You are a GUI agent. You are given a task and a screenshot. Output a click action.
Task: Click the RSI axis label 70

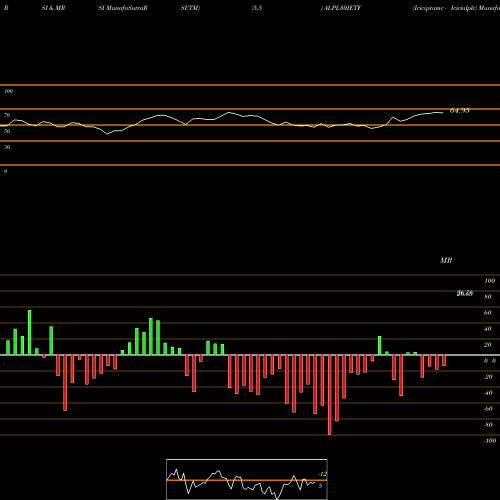pos(7,115)
